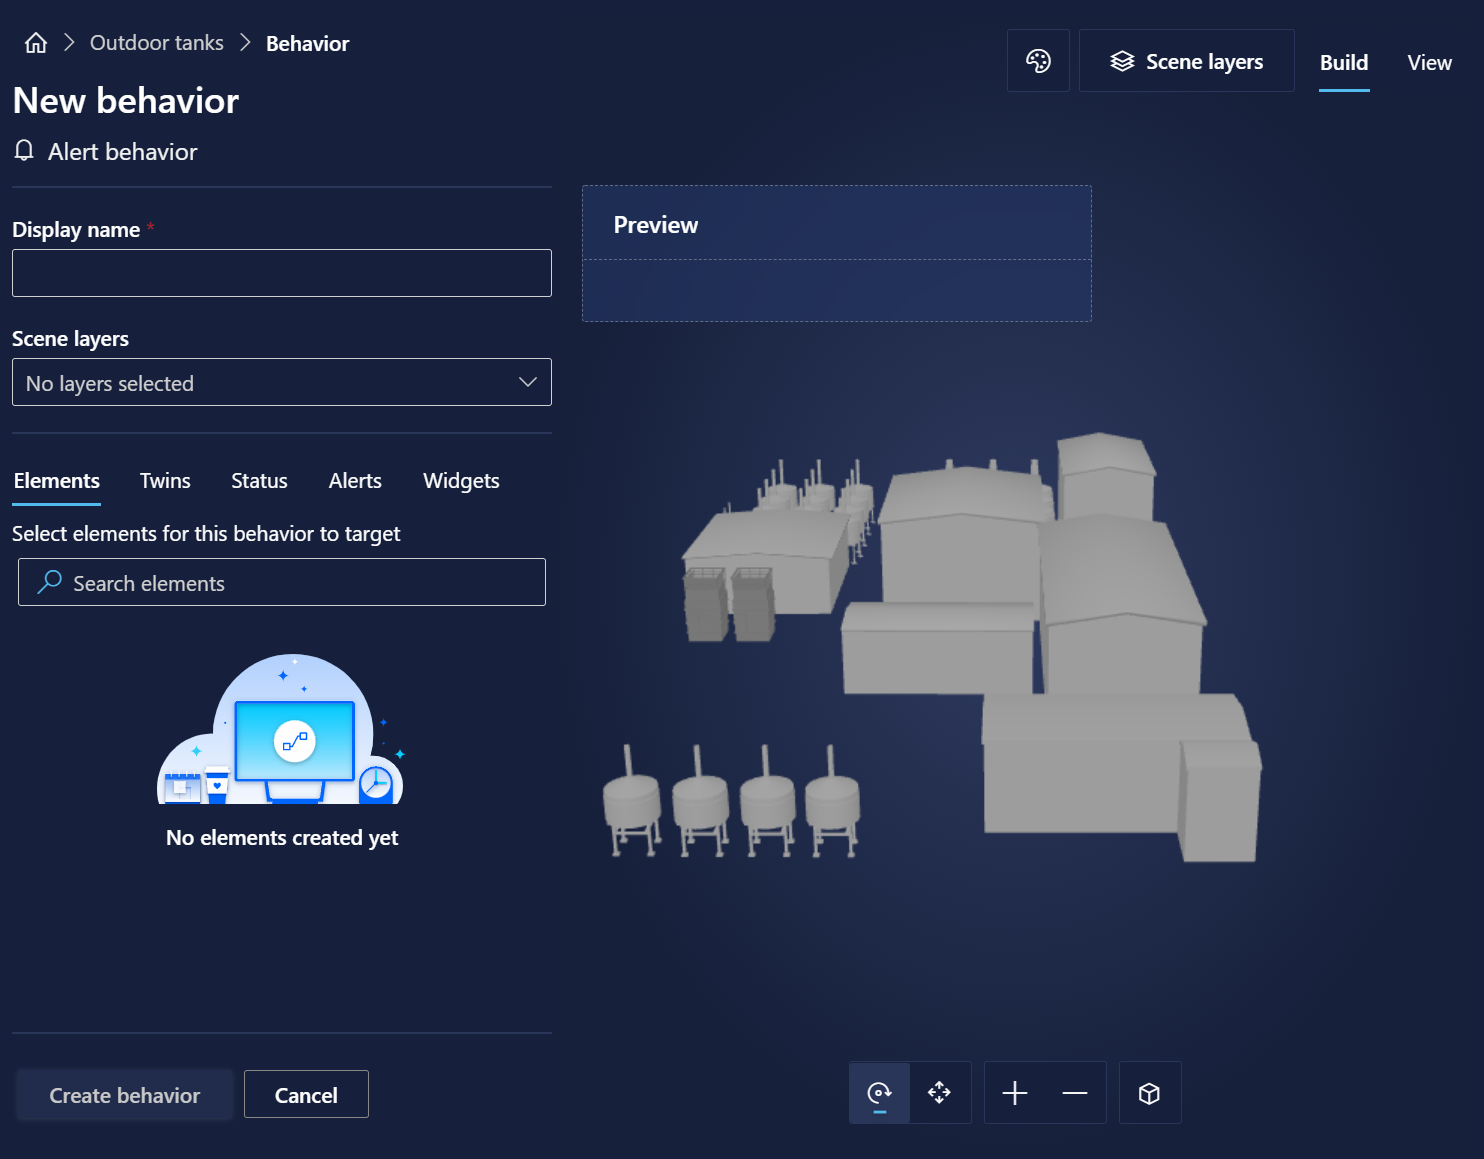Click the home breadcrumb icon
The image size is (1484, 1159).
pos(35,42)
